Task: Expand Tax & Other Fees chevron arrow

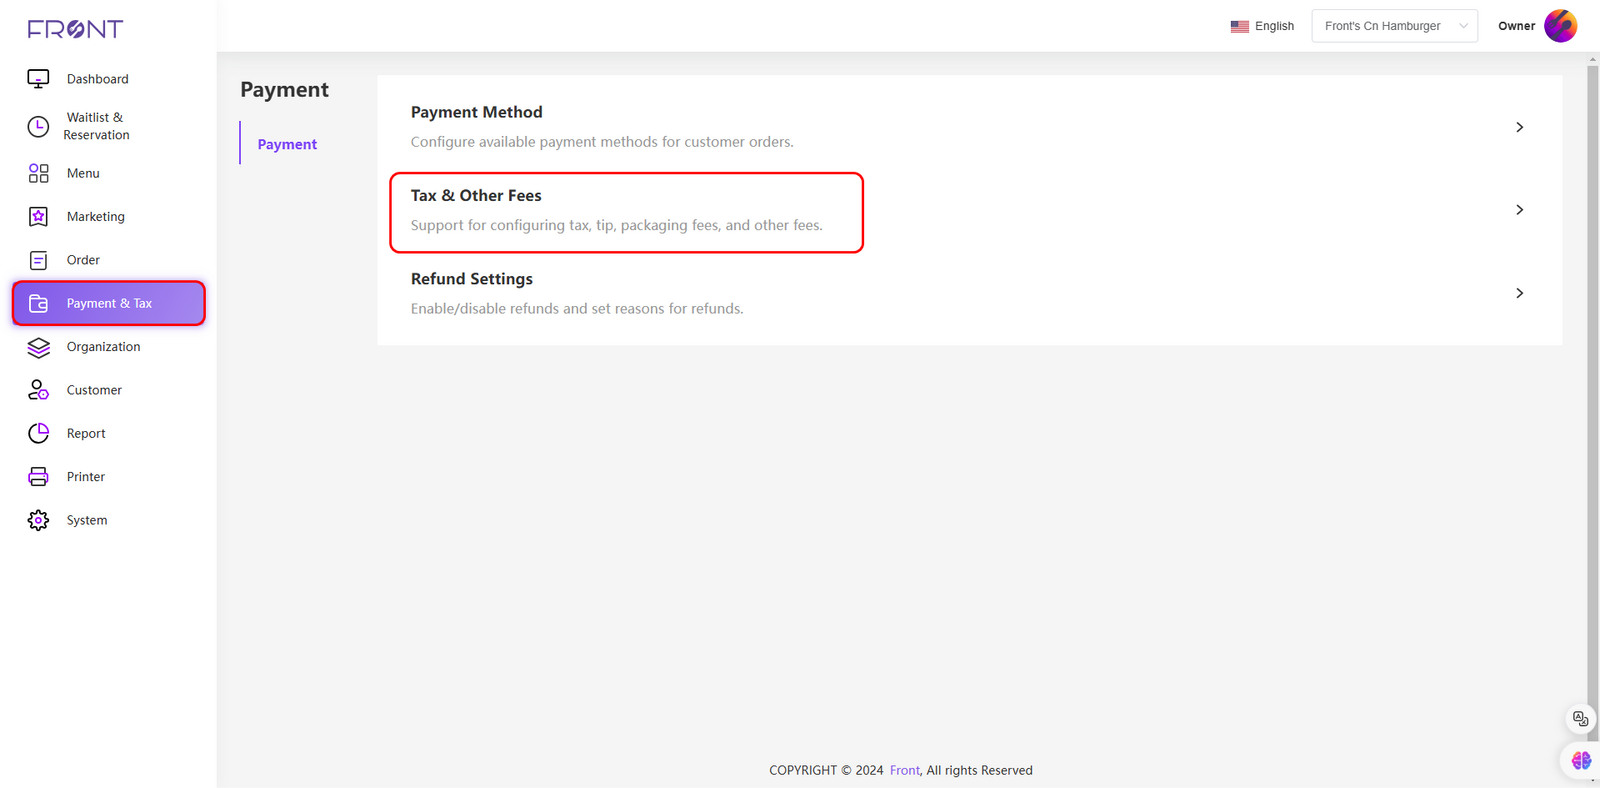Action: point(1519,210)
